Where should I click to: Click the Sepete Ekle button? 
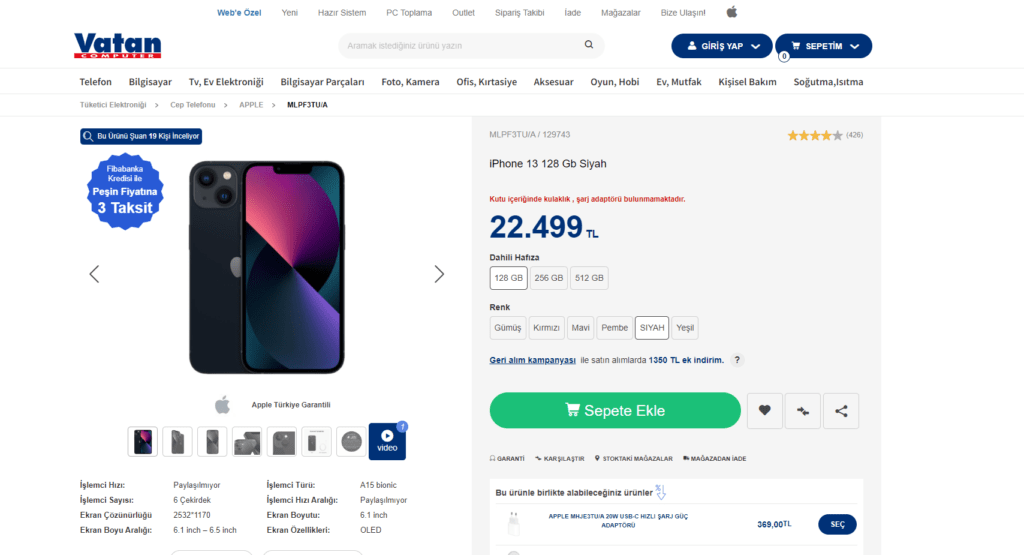(x=615, y=410)
